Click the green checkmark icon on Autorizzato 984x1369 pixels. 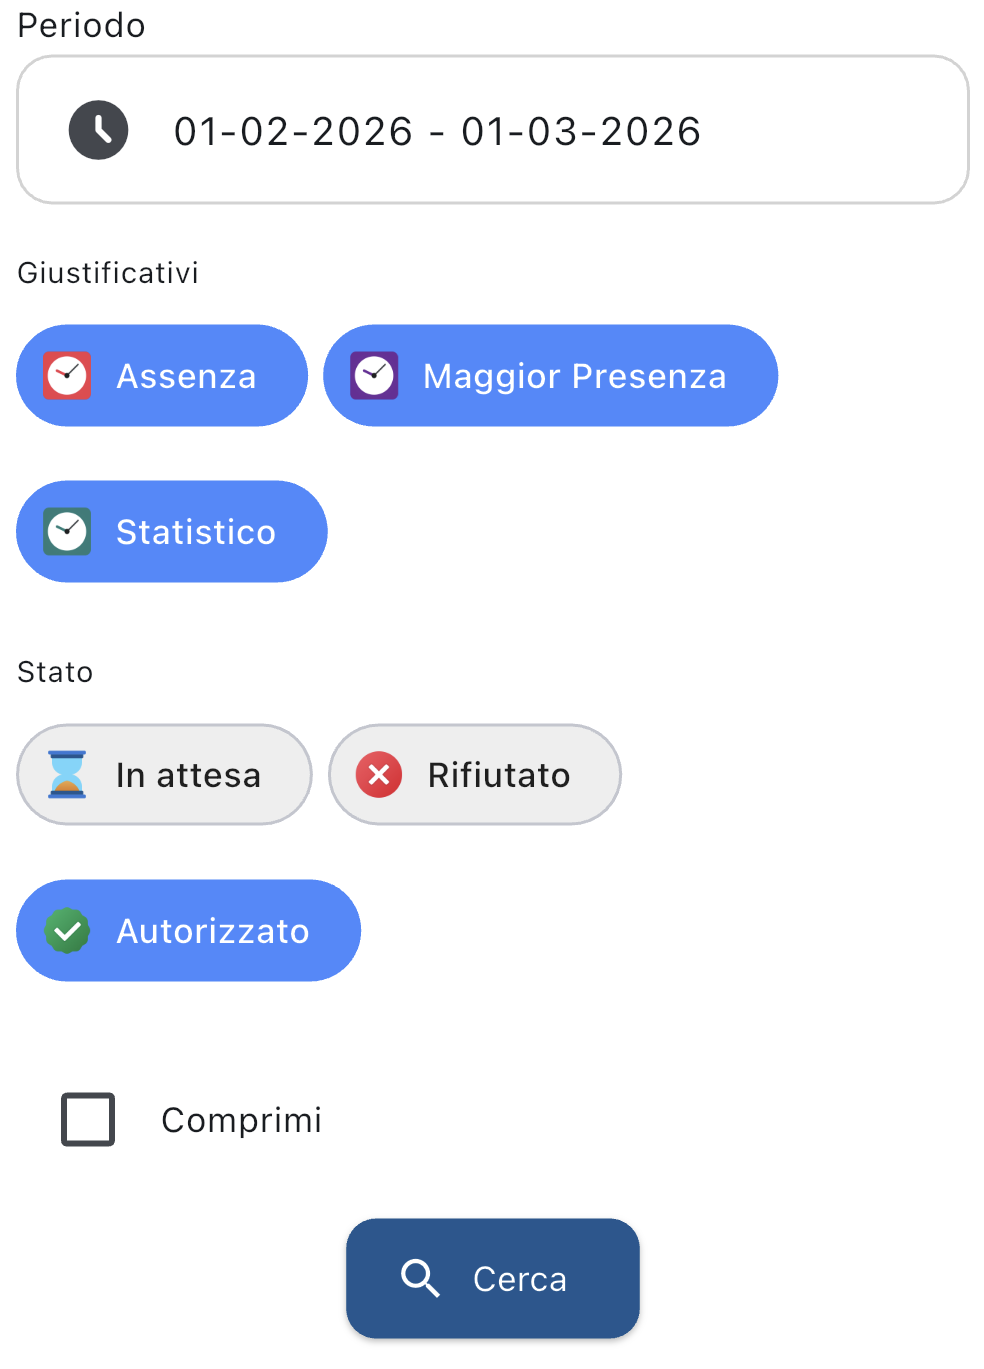coord(67,931)
